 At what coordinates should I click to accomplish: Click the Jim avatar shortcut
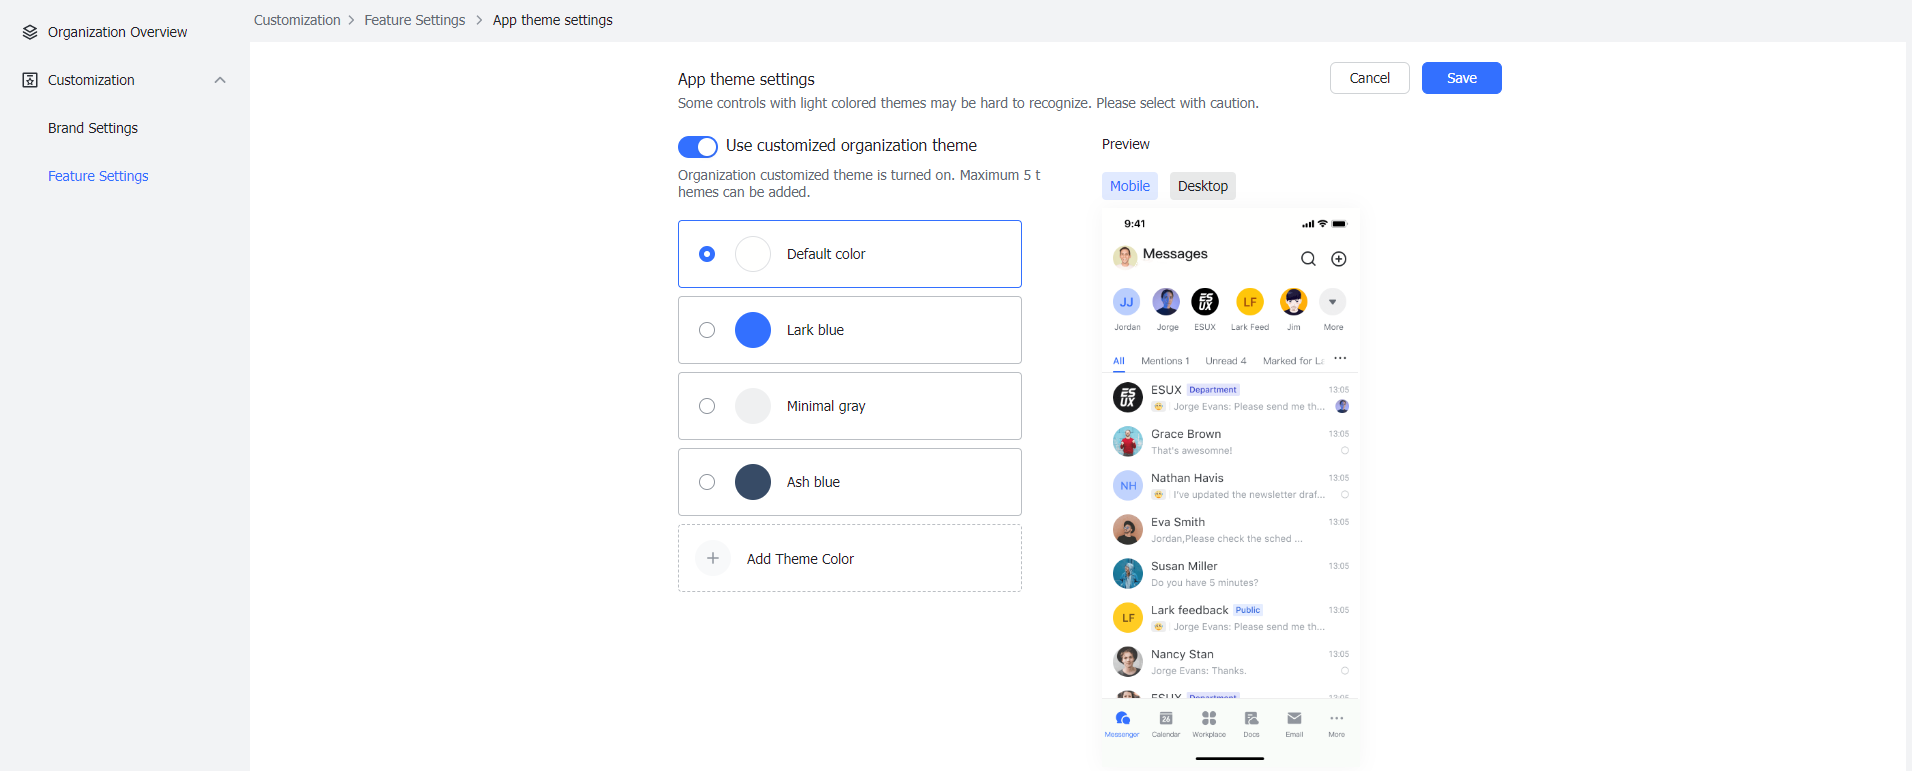tap(1294, 302)
